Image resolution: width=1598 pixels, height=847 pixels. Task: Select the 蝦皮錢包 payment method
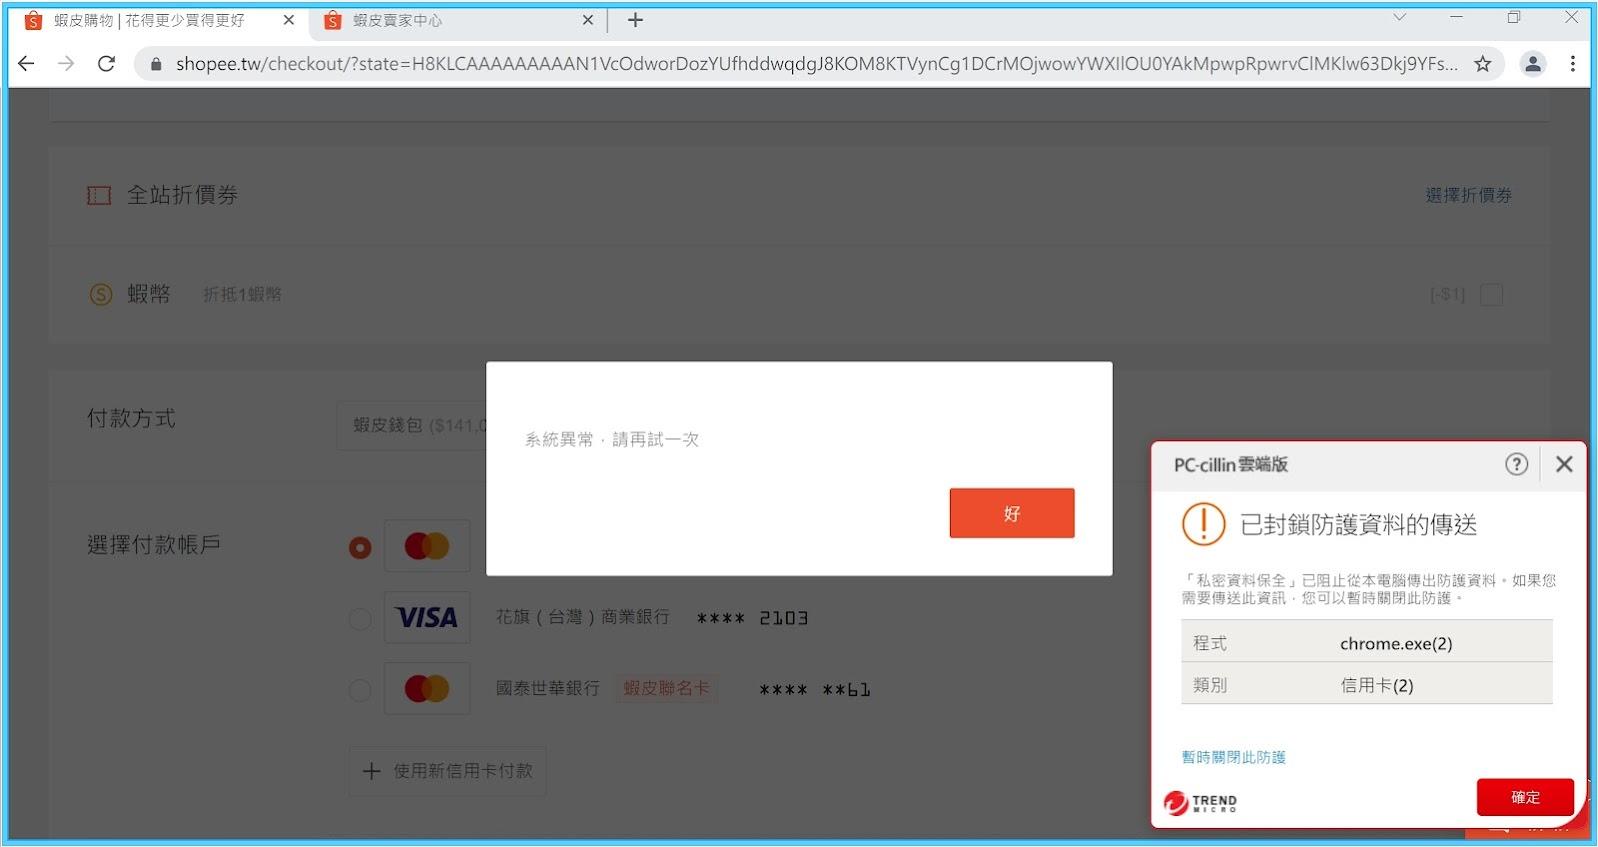pyautogui.click(x=412, y=425)
